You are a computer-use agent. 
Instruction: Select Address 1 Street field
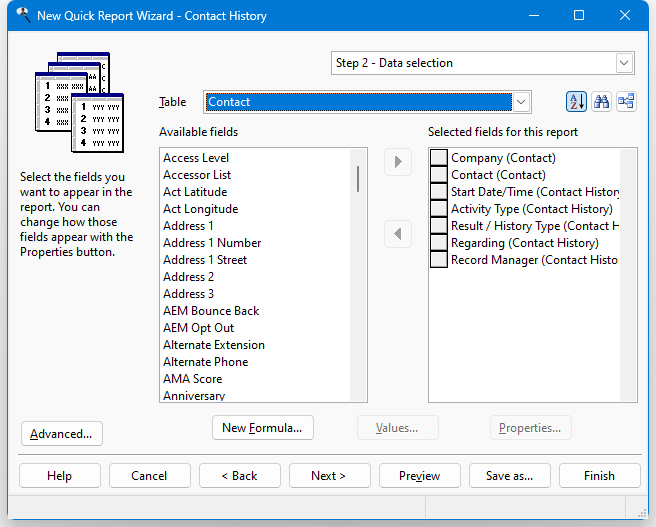coord(256,260)
